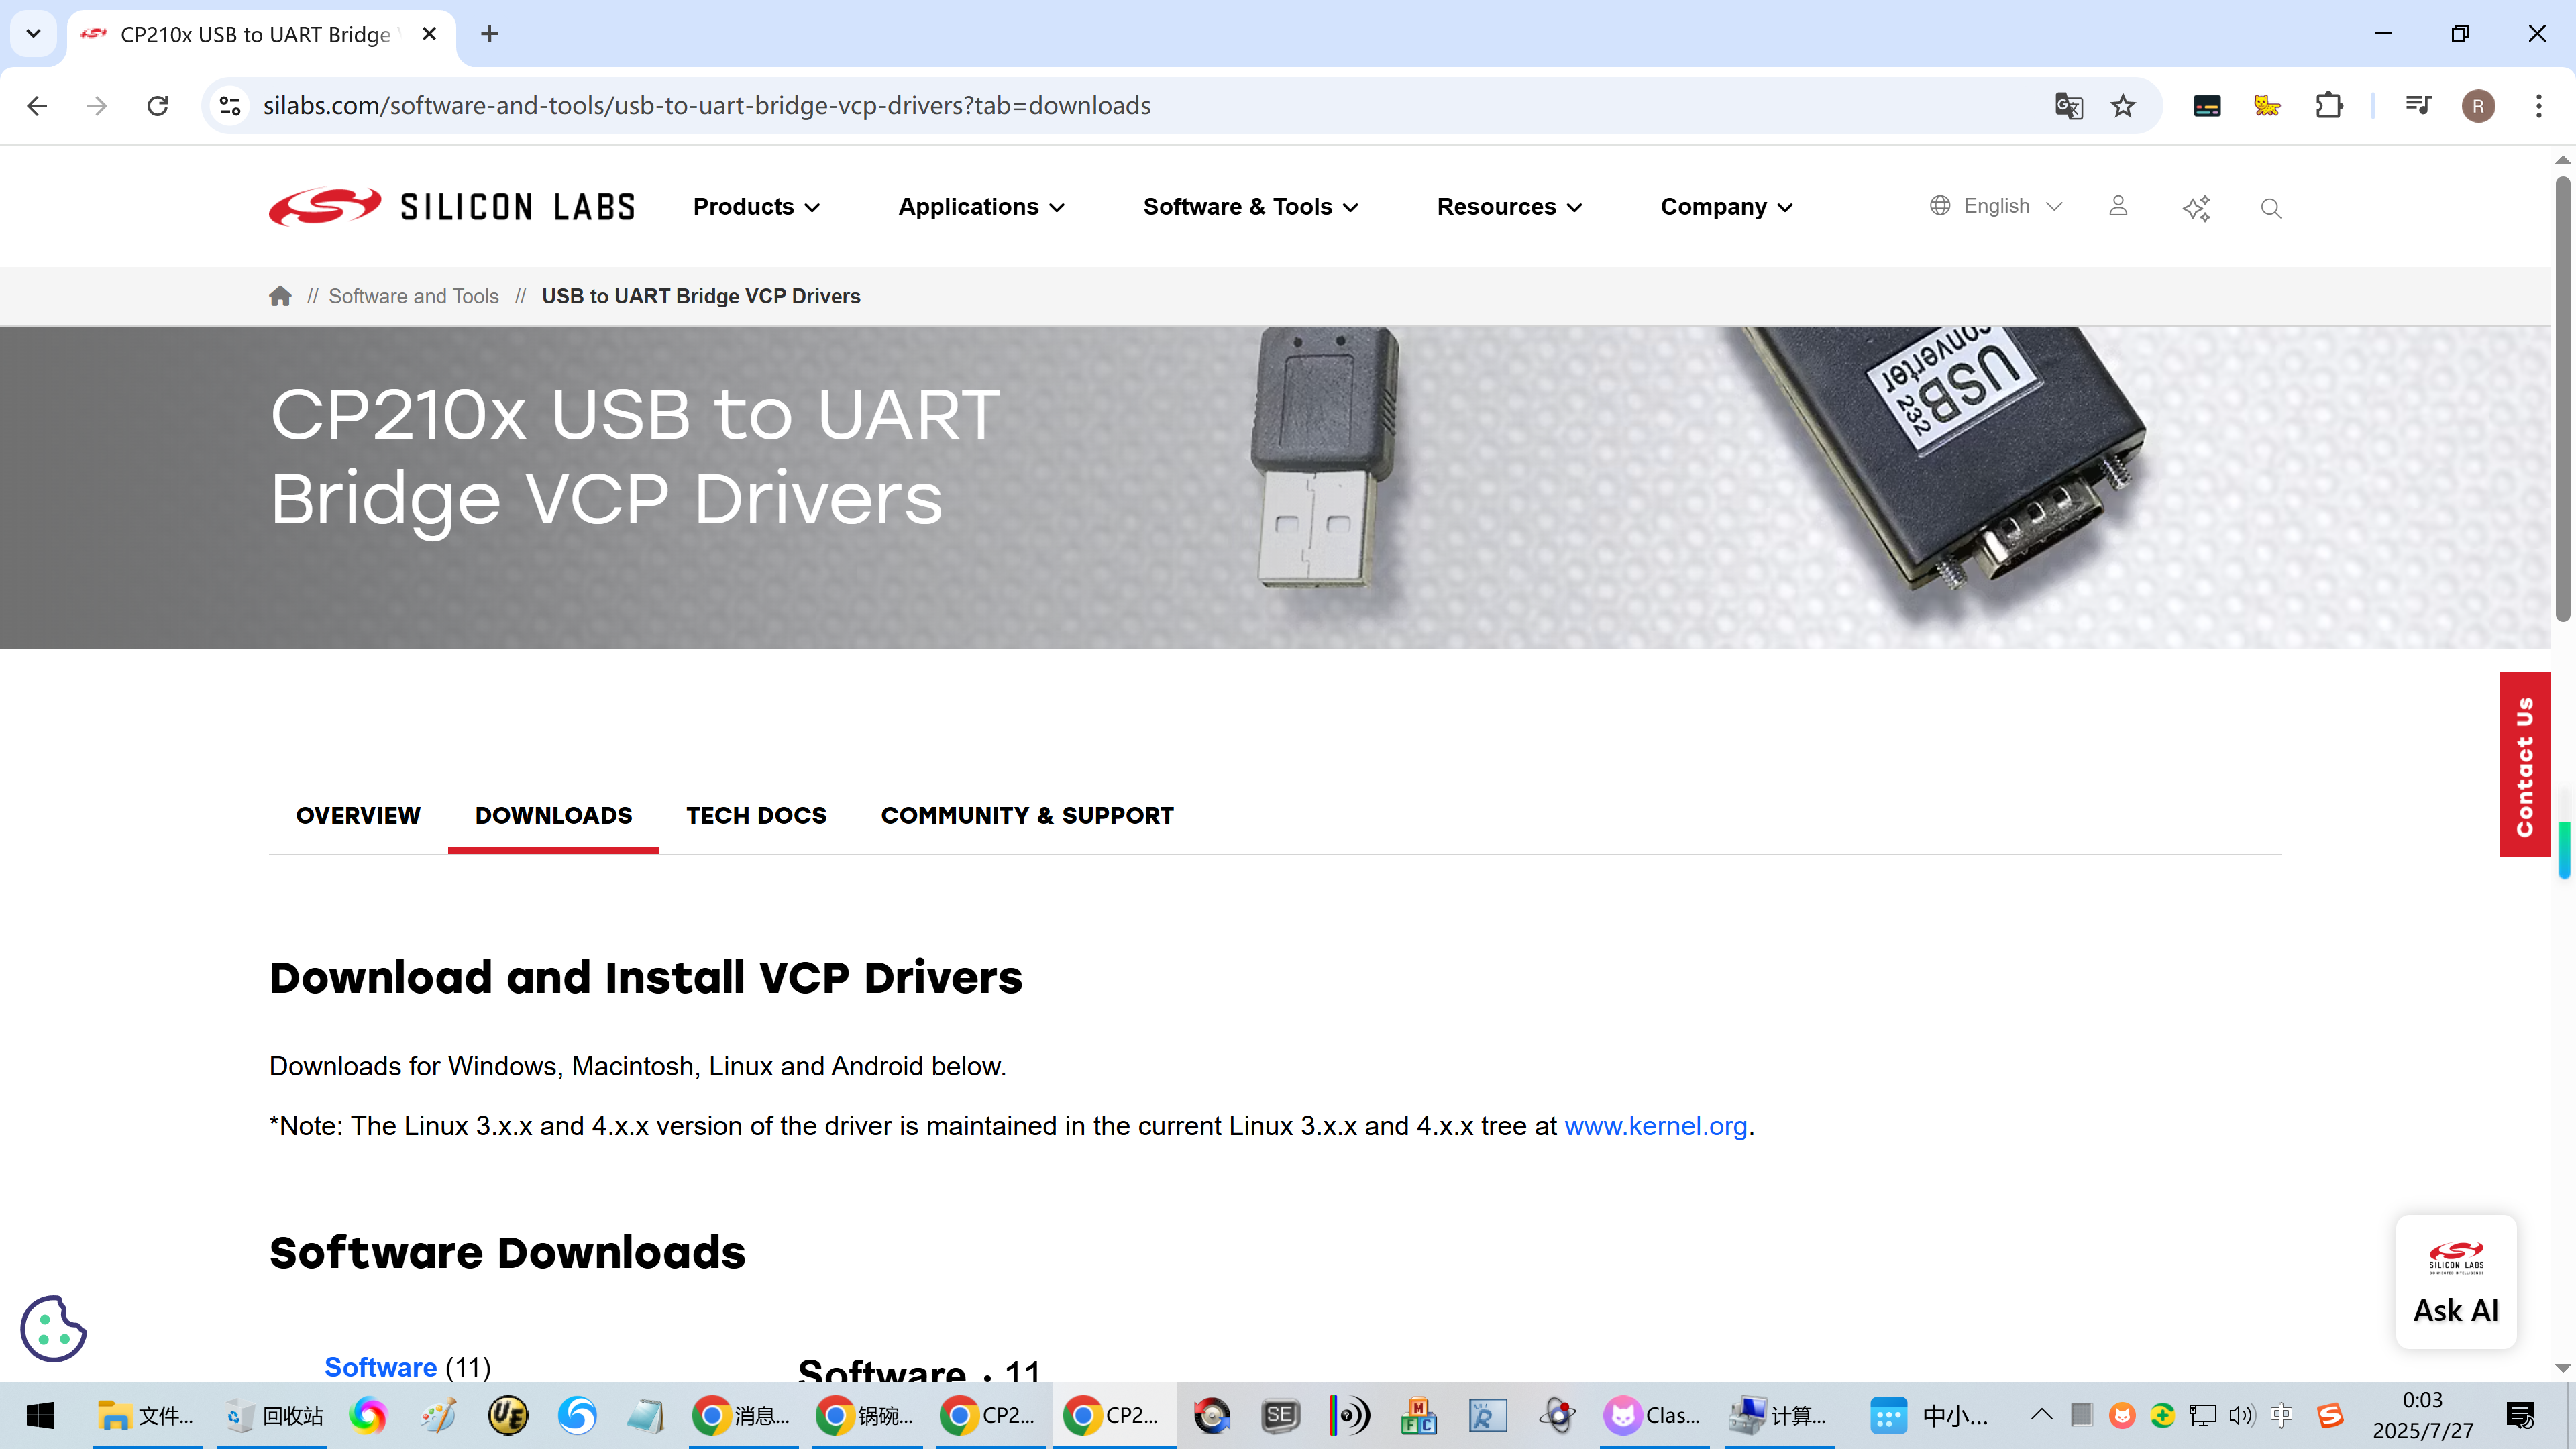View site information icon in address bar

[x=230, y=105]
